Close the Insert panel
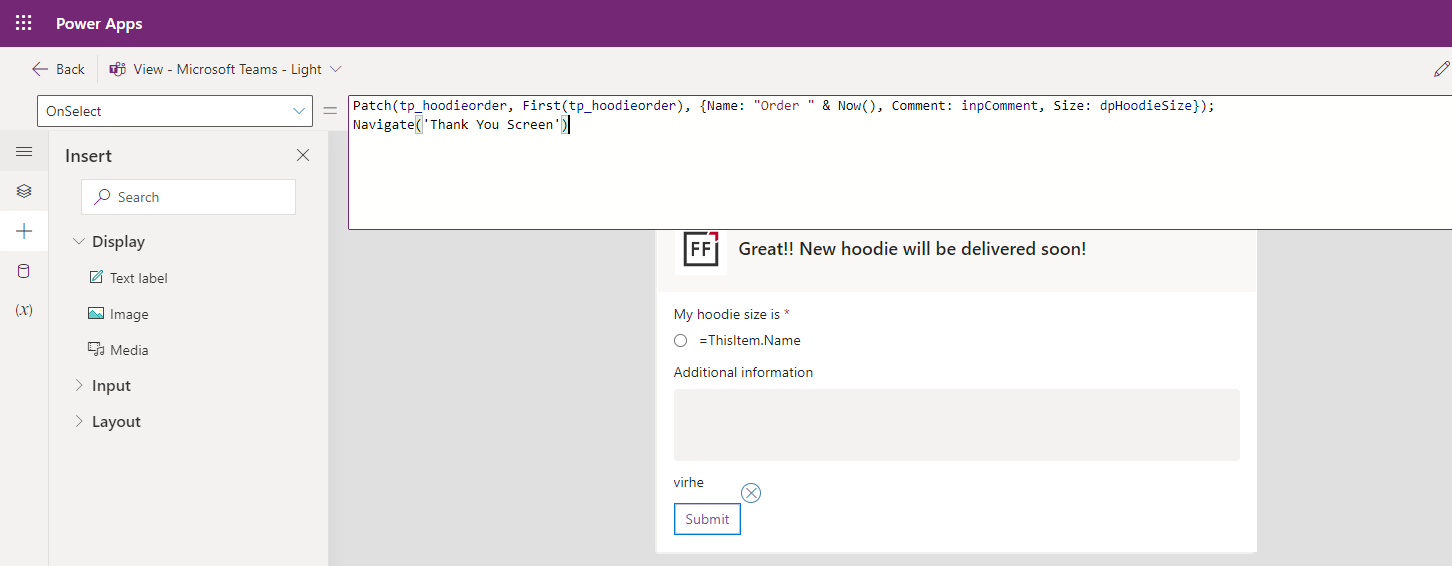Viewport: 1452px width, 566px height. [x=303, y=155]
